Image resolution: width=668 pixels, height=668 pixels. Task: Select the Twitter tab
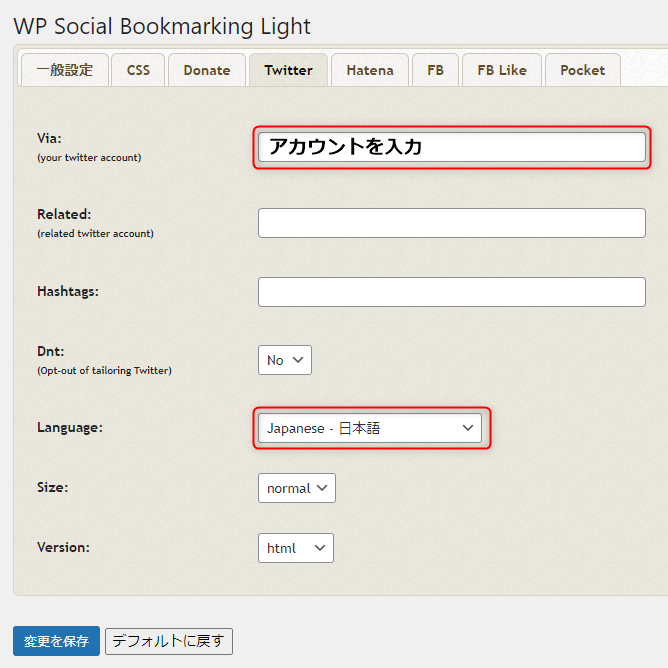click(288, 70)
